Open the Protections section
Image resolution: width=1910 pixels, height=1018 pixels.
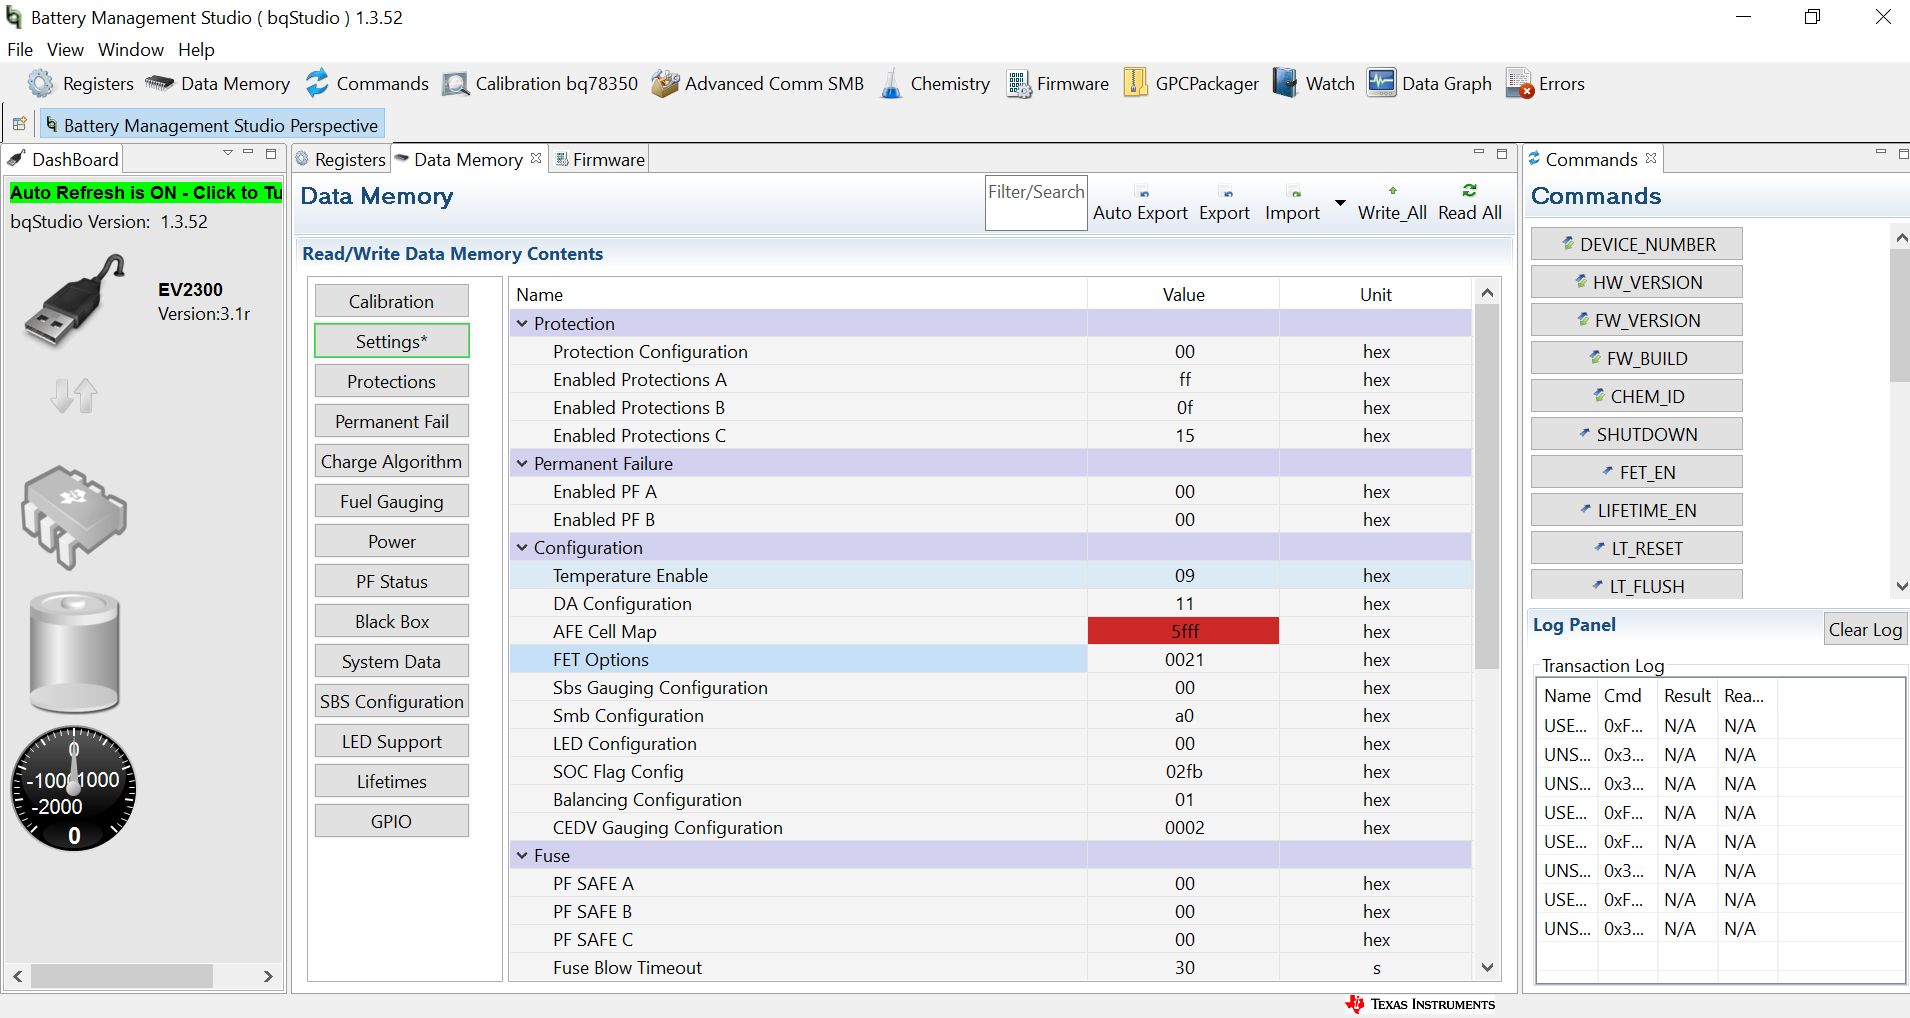point(392,381)
